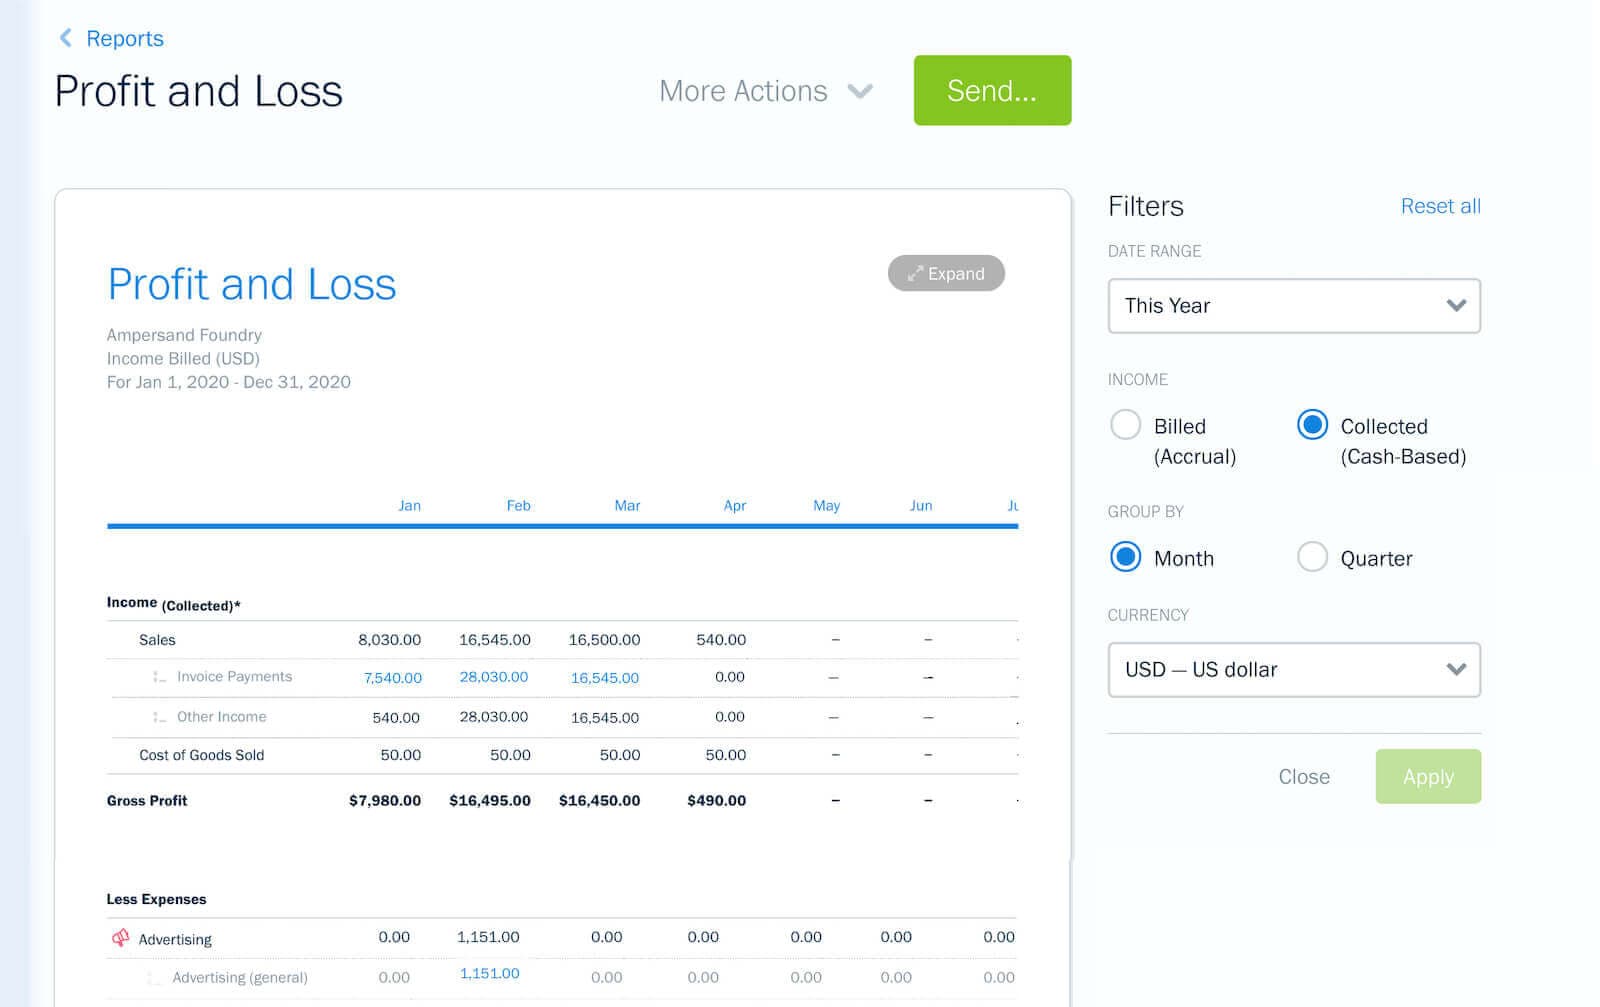Click the Advertising megaphone icon
The width and height of the screenshot is (1600, 1007).
[x=120, y=938]
